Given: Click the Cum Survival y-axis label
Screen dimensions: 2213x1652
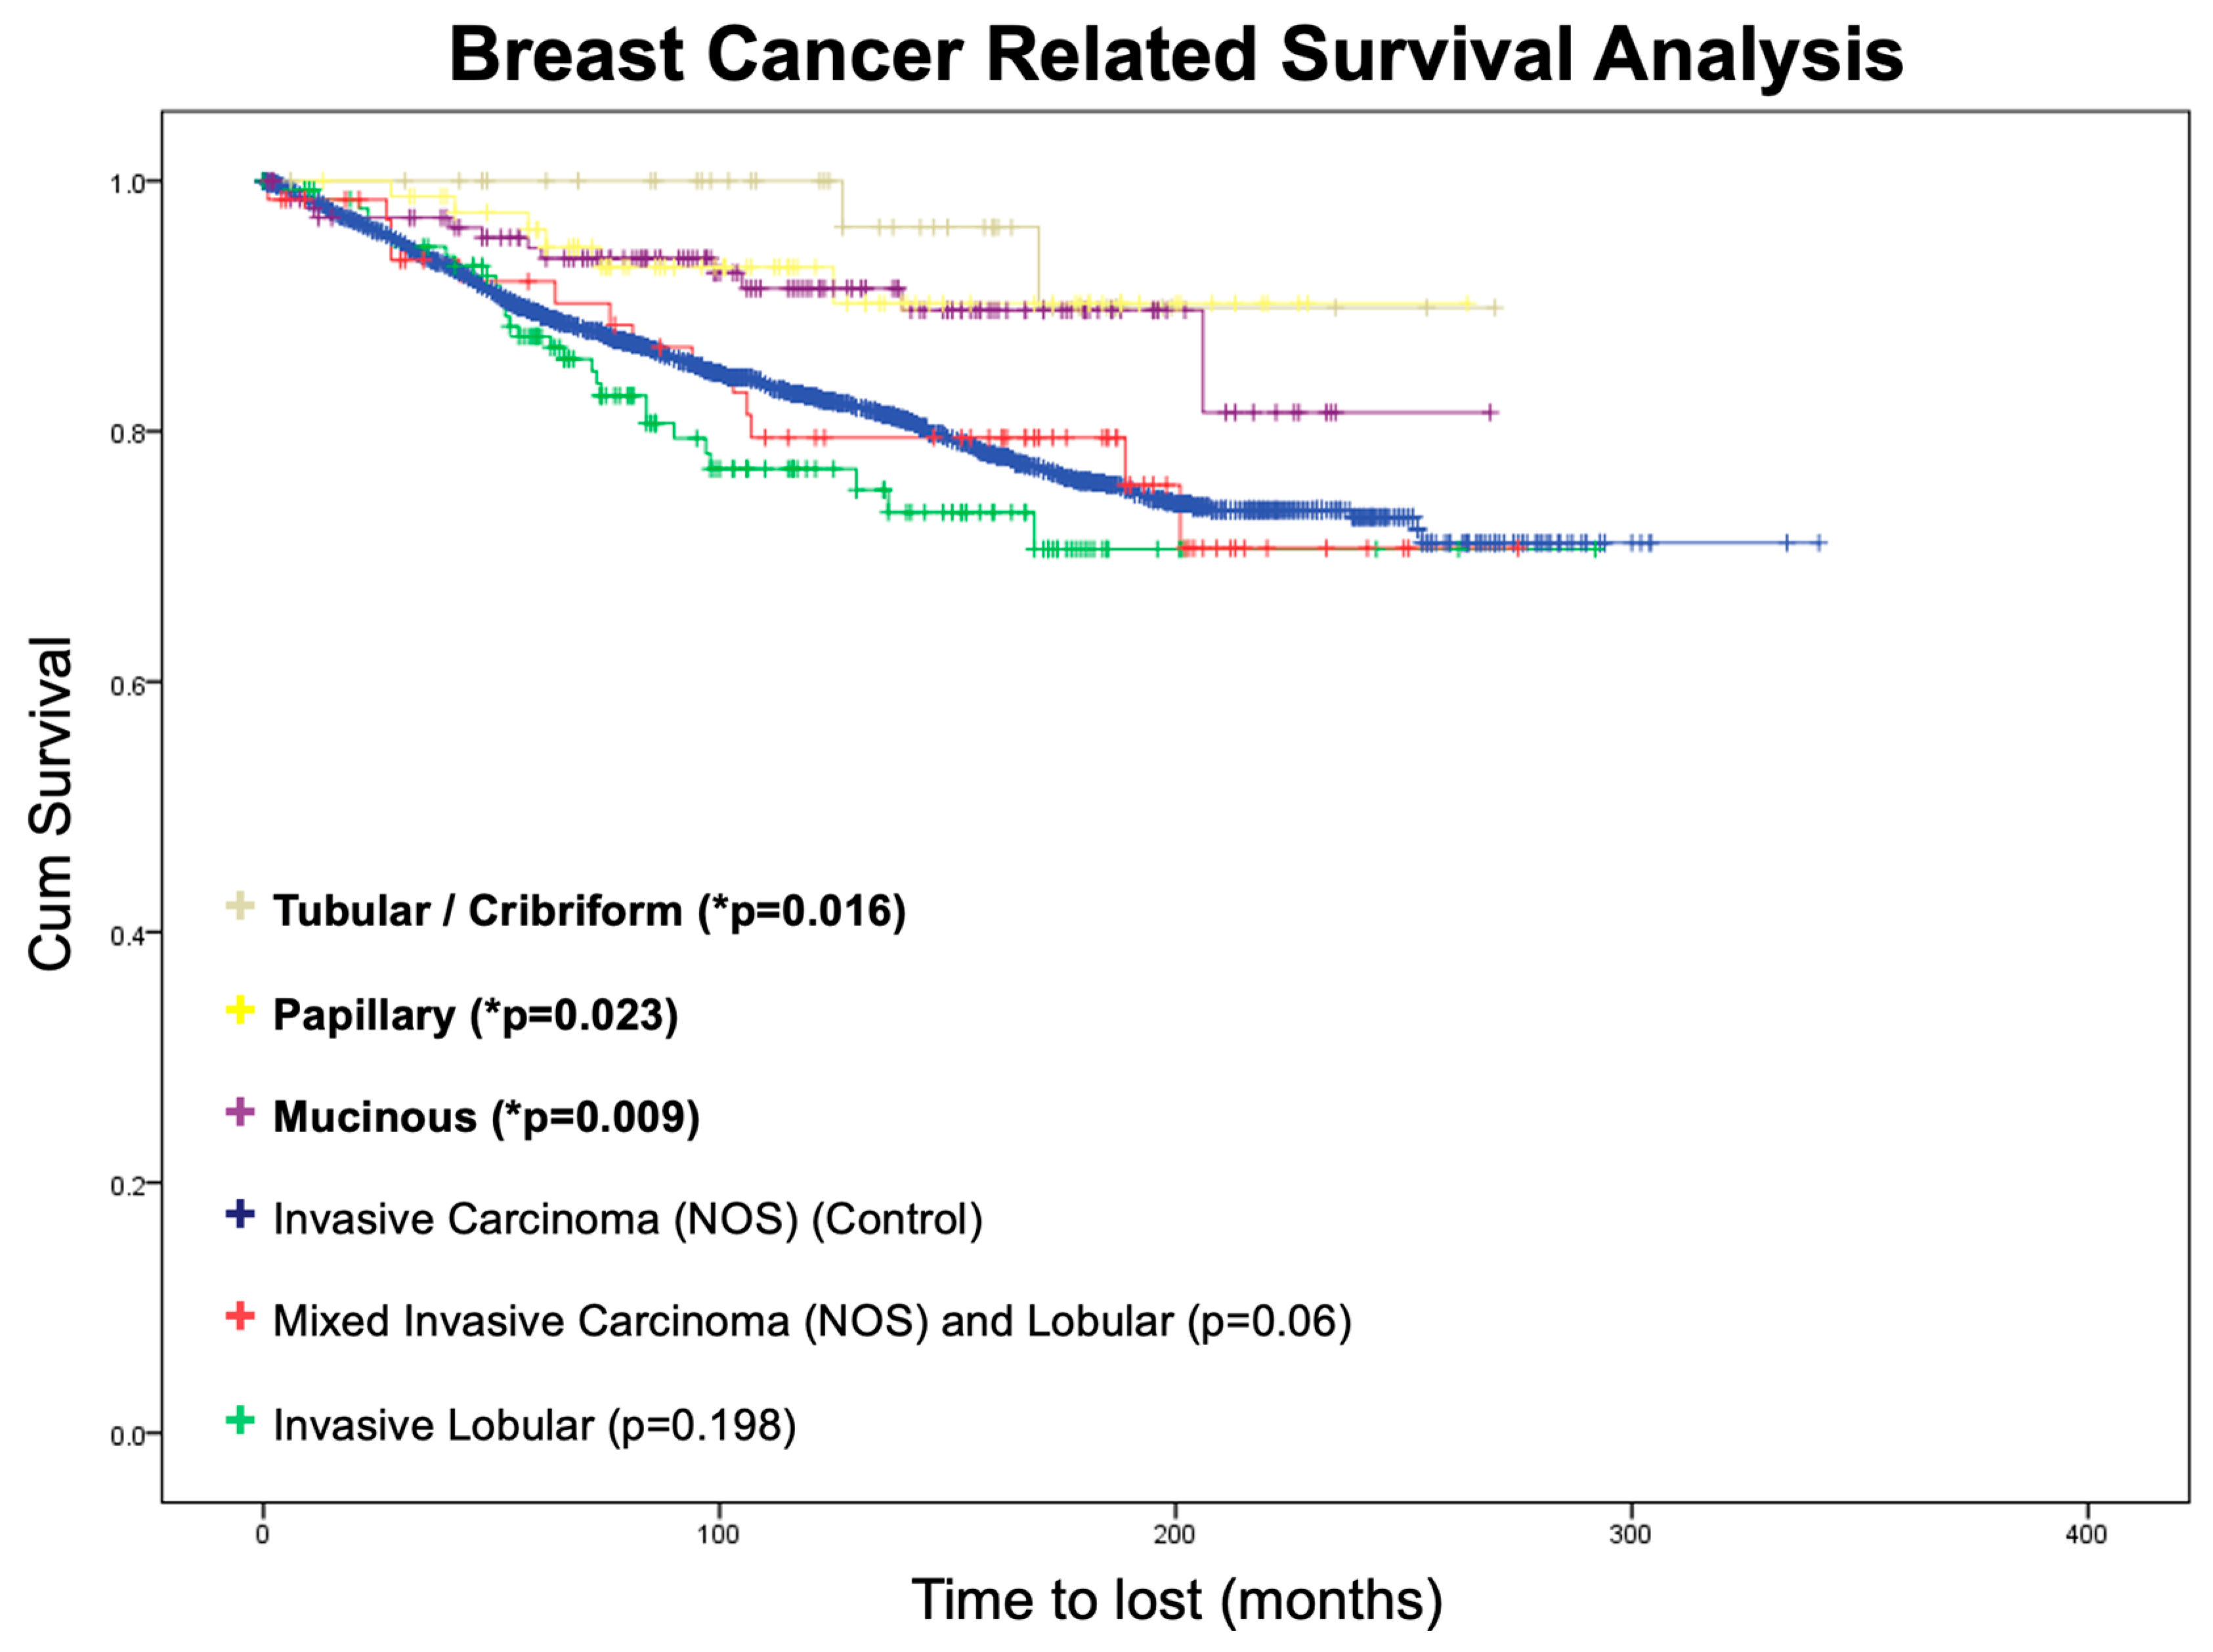Looking at the screenshot, I should 50,803.
